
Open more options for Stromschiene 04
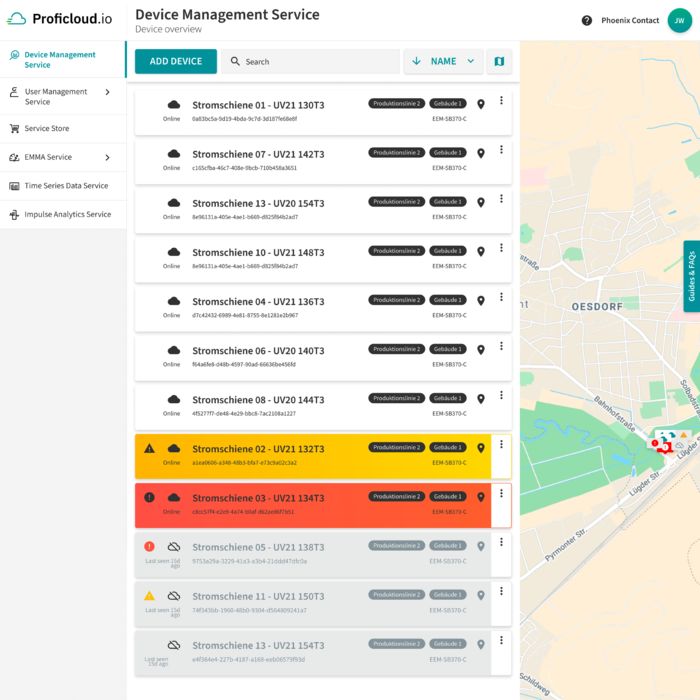pyautogui.click(x=501, y=297)
